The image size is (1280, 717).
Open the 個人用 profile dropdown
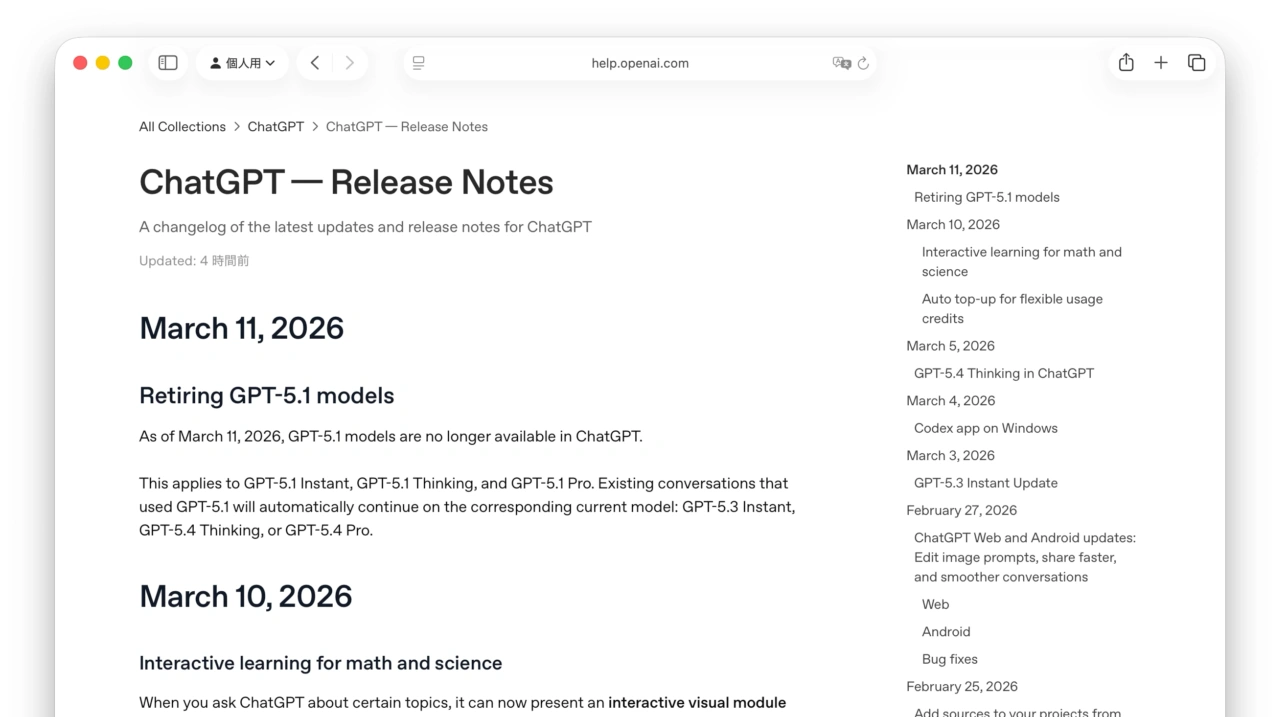[x=242, y=62]
